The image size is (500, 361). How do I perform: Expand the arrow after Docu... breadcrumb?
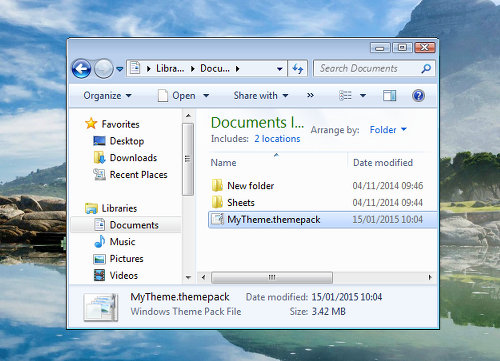pos(238,69)
